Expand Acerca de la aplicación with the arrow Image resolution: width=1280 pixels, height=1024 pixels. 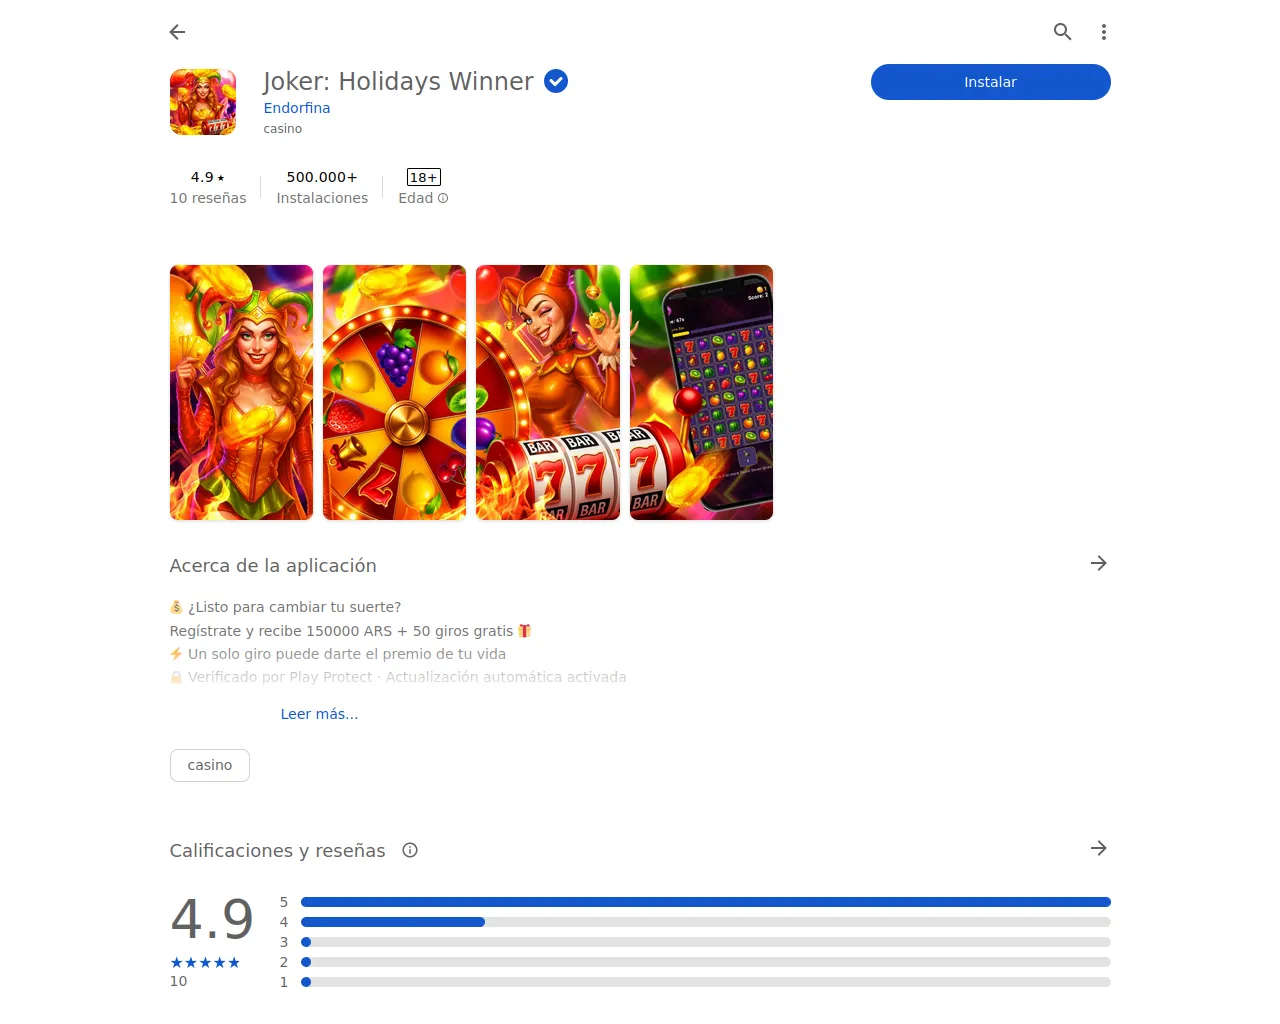pos(1098,563)
